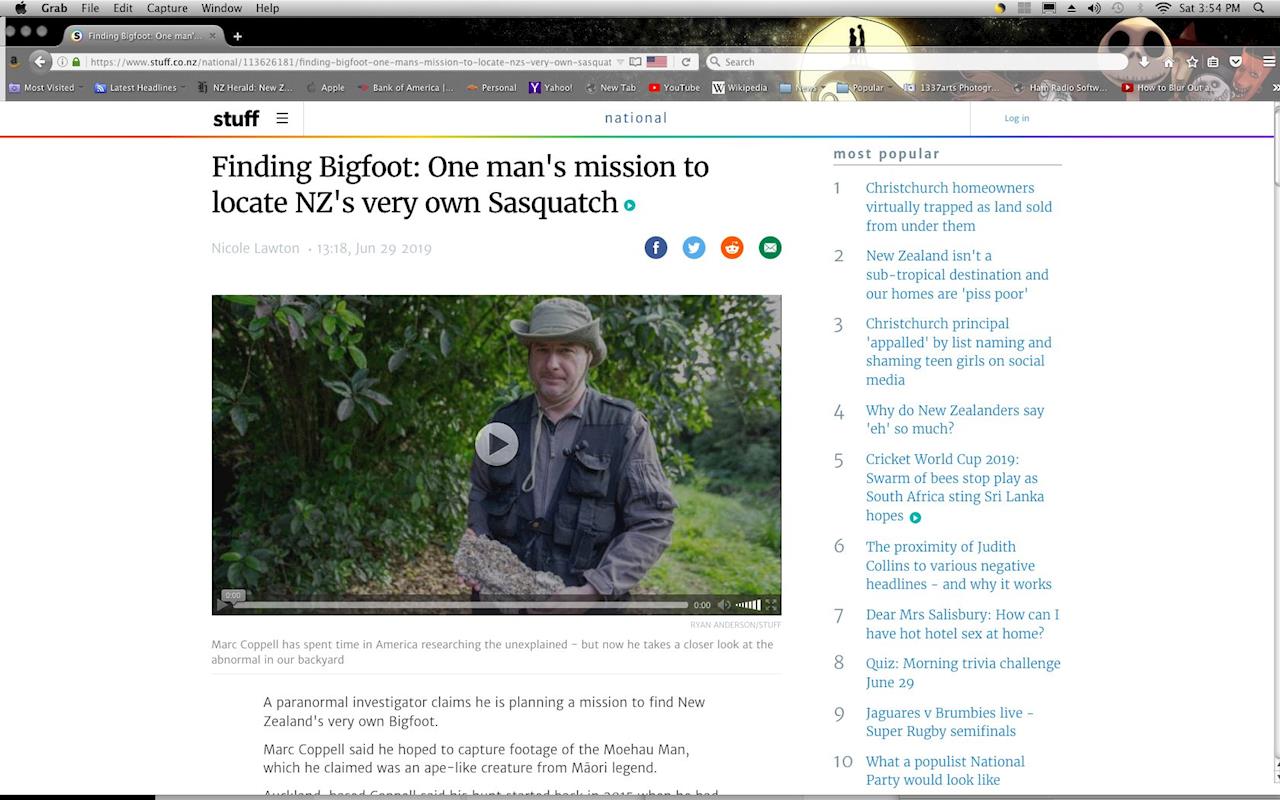Image resolution: width=1280 pixels, height=800 pixels.
Task: Open the Capture menu
Action: coord(167,8)
